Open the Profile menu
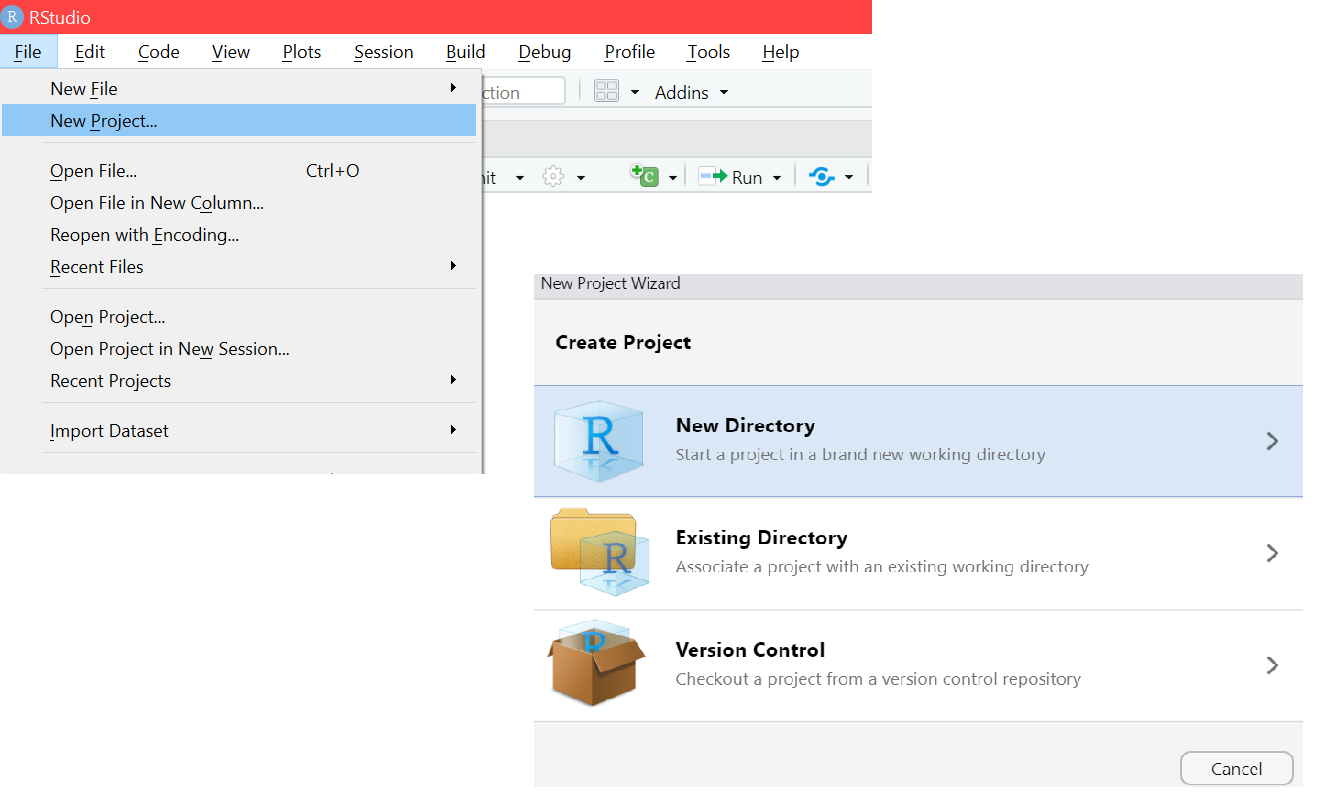The height and width of the screenshot is (802, 1322). 630,52
